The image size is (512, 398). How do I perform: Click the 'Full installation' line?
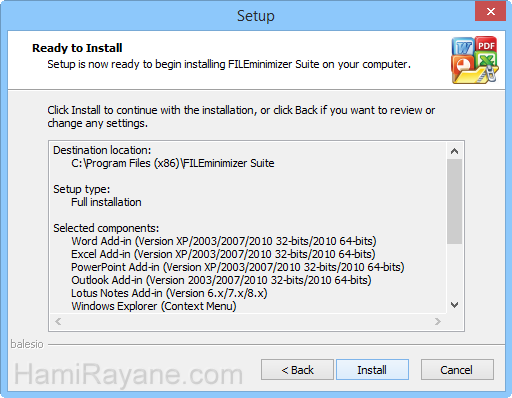(106, 202)
